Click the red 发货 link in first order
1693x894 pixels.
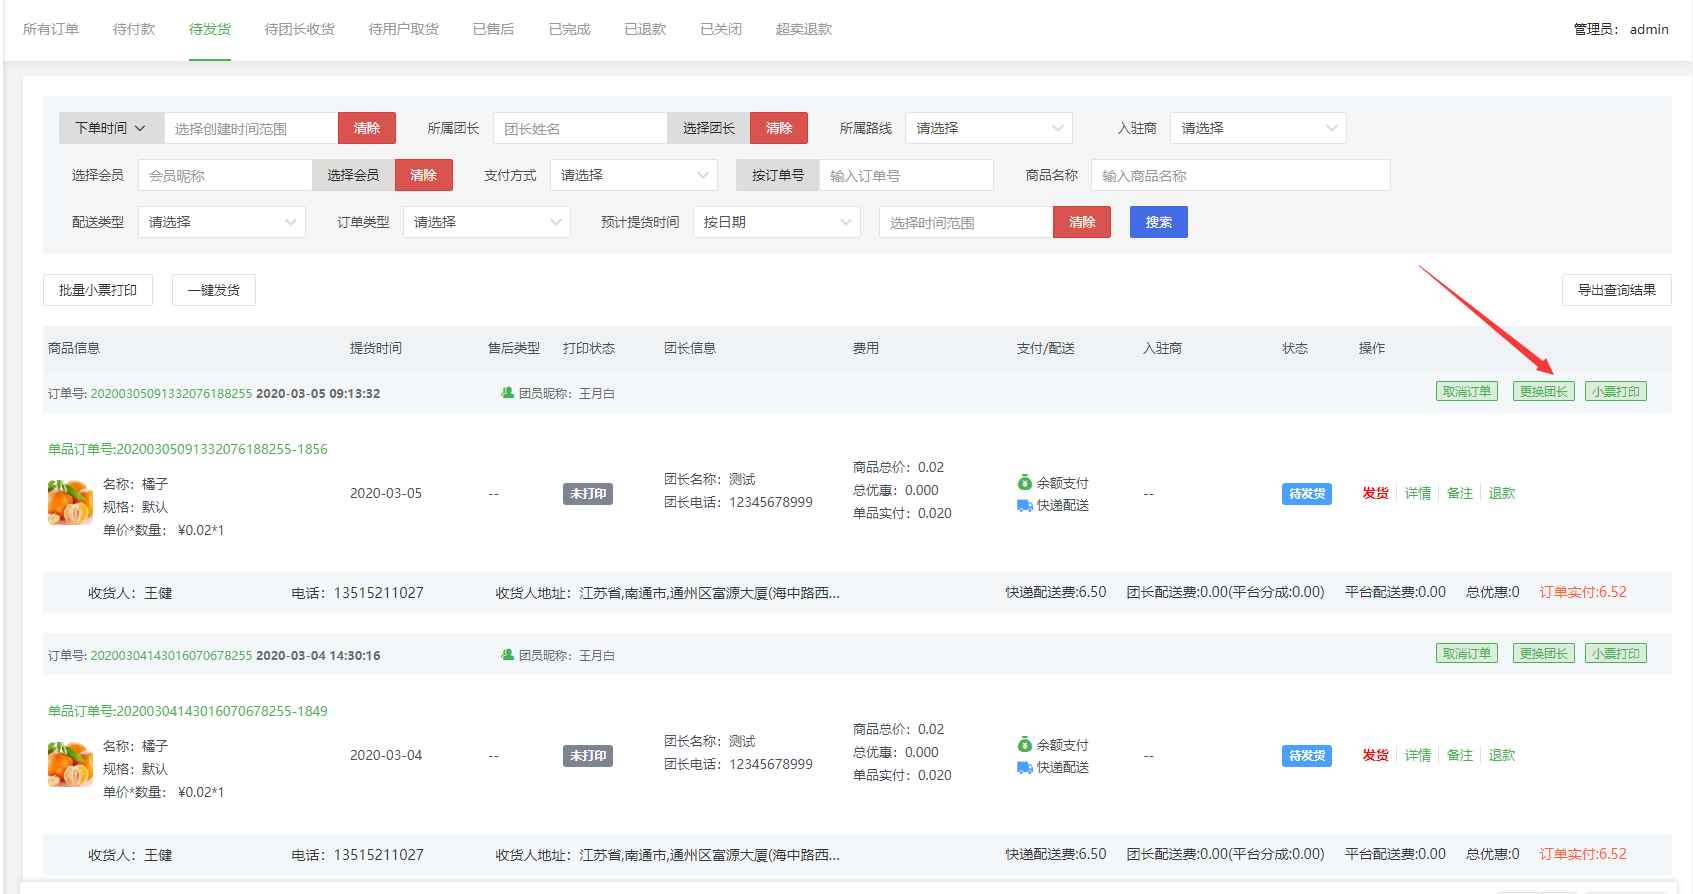click(x=1375, y=493)
